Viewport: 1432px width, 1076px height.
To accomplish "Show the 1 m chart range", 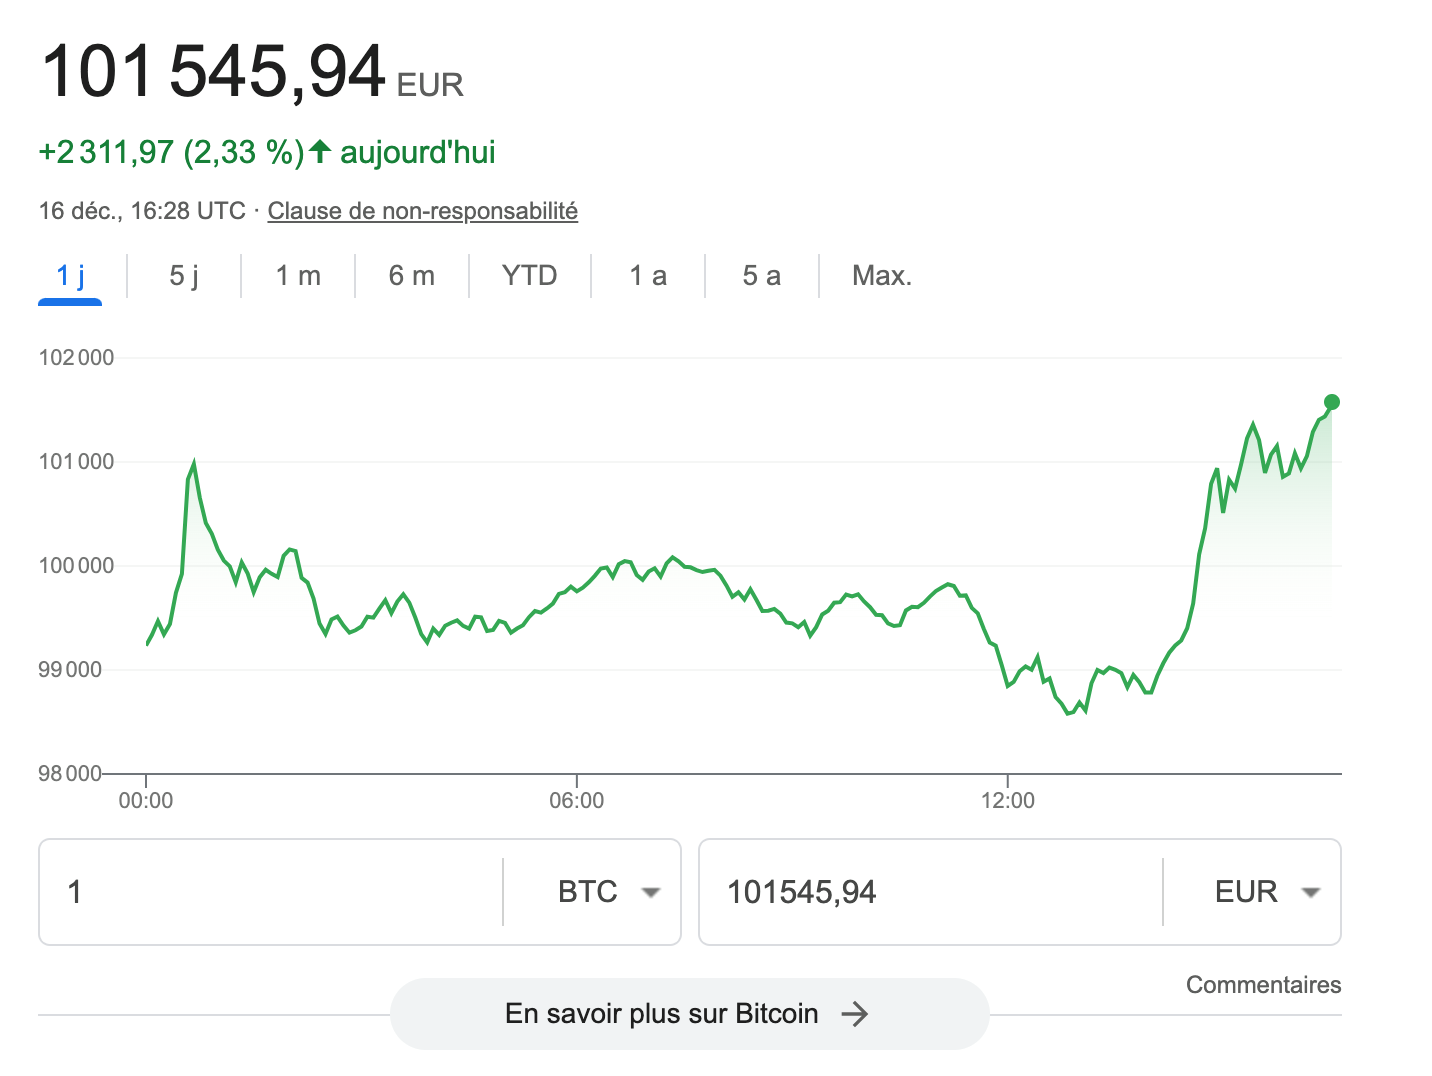I will 298,276.
